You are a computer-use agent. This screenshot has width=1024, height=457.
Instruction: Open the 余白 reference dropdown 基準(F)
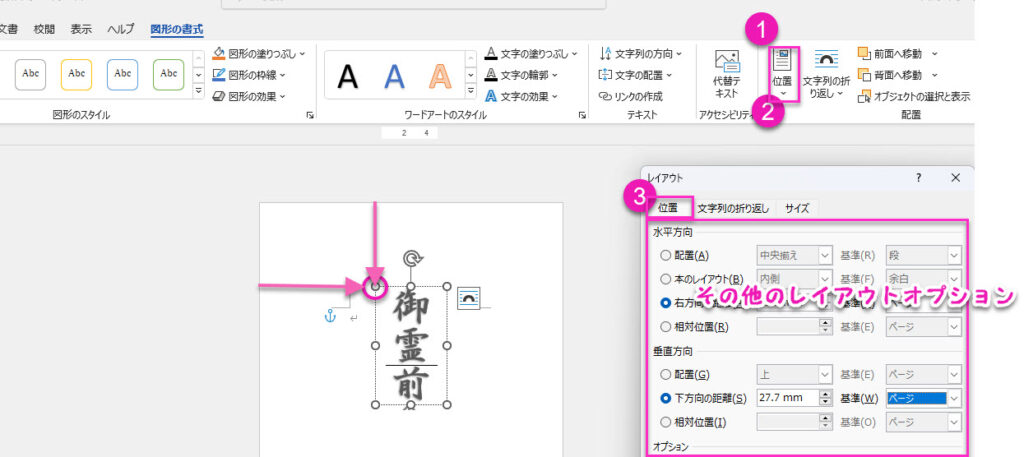[x=923, y=279]
